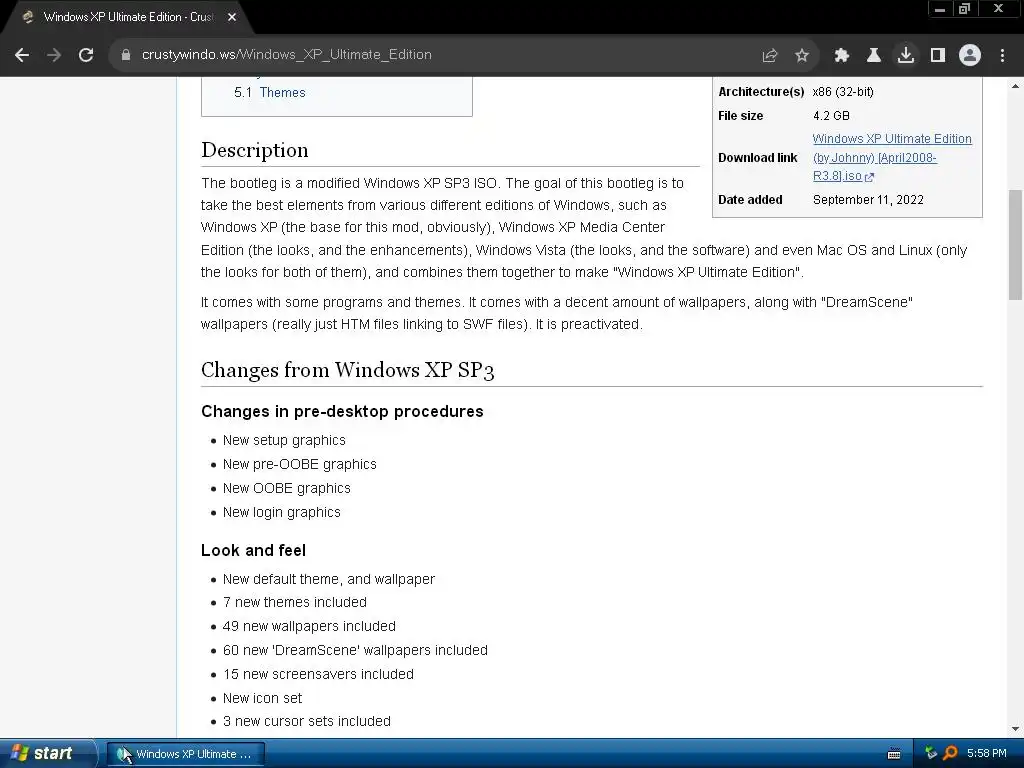Screen dimensions: 1024x768
Task: Click the New login graphics list item
Action: [x=281, y=513]
